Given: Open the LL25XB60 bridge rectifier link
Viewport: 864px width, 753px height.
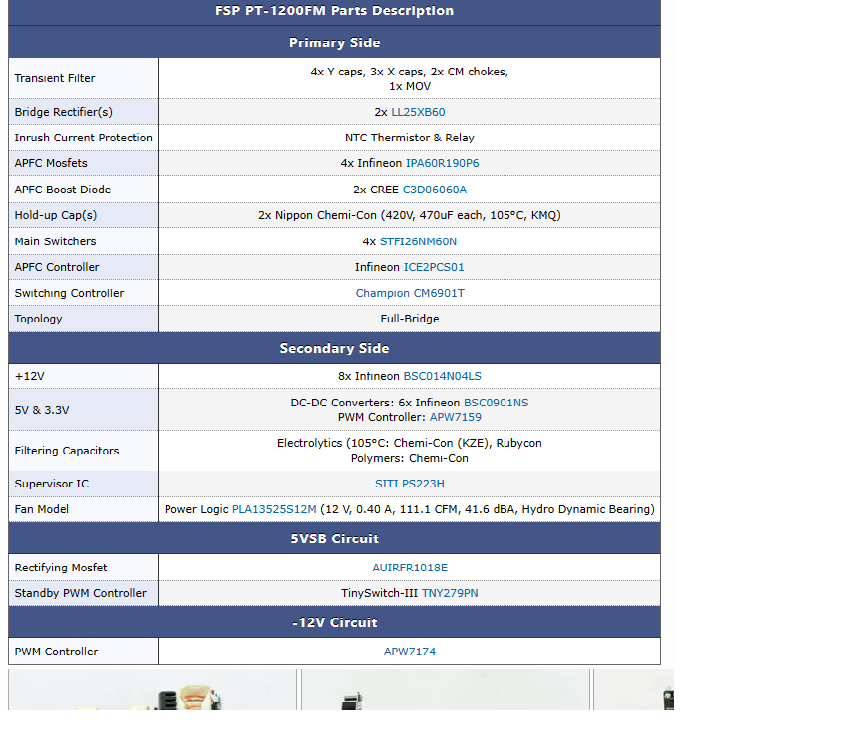Looking at the screenshot, I should point(418,112).
